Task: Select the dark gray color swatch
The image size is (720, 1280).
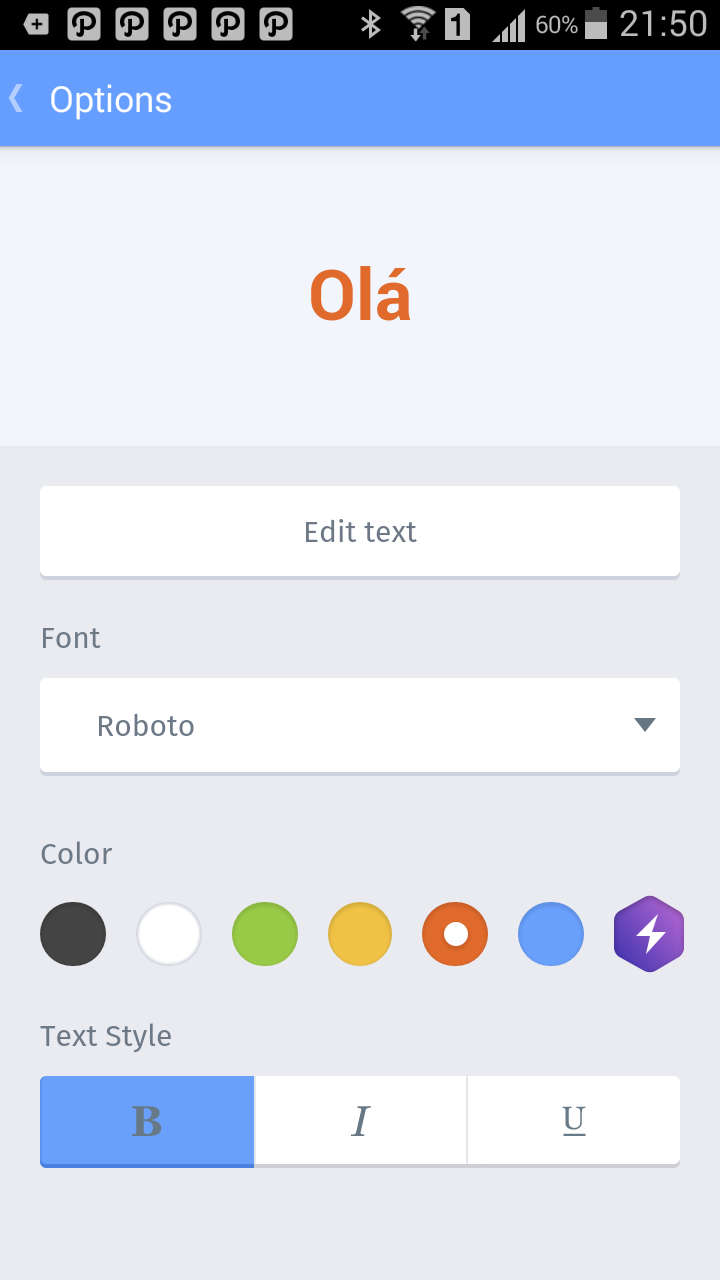Action: [73, 934]
